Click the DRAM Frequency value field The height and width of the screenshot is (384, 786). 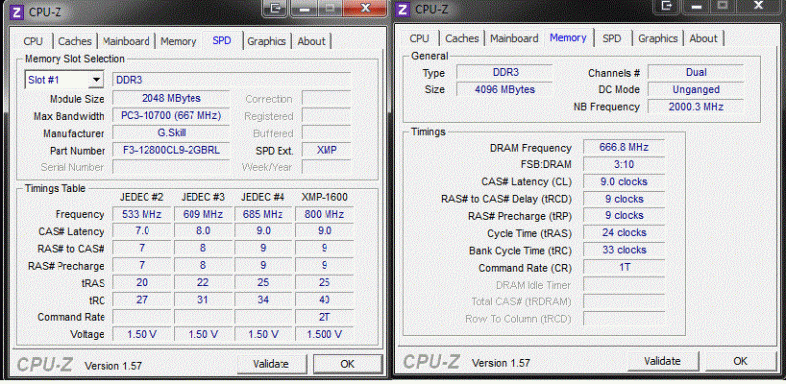[624, 147]
